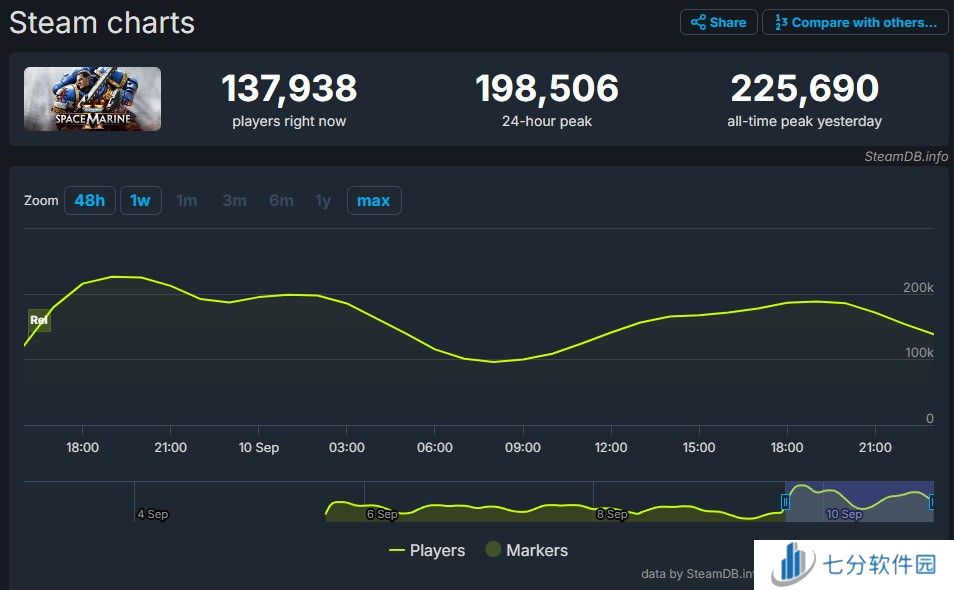The image size is (954, 590).
Task: Toggle the Players series in legend
Action: tap(437, 550)
